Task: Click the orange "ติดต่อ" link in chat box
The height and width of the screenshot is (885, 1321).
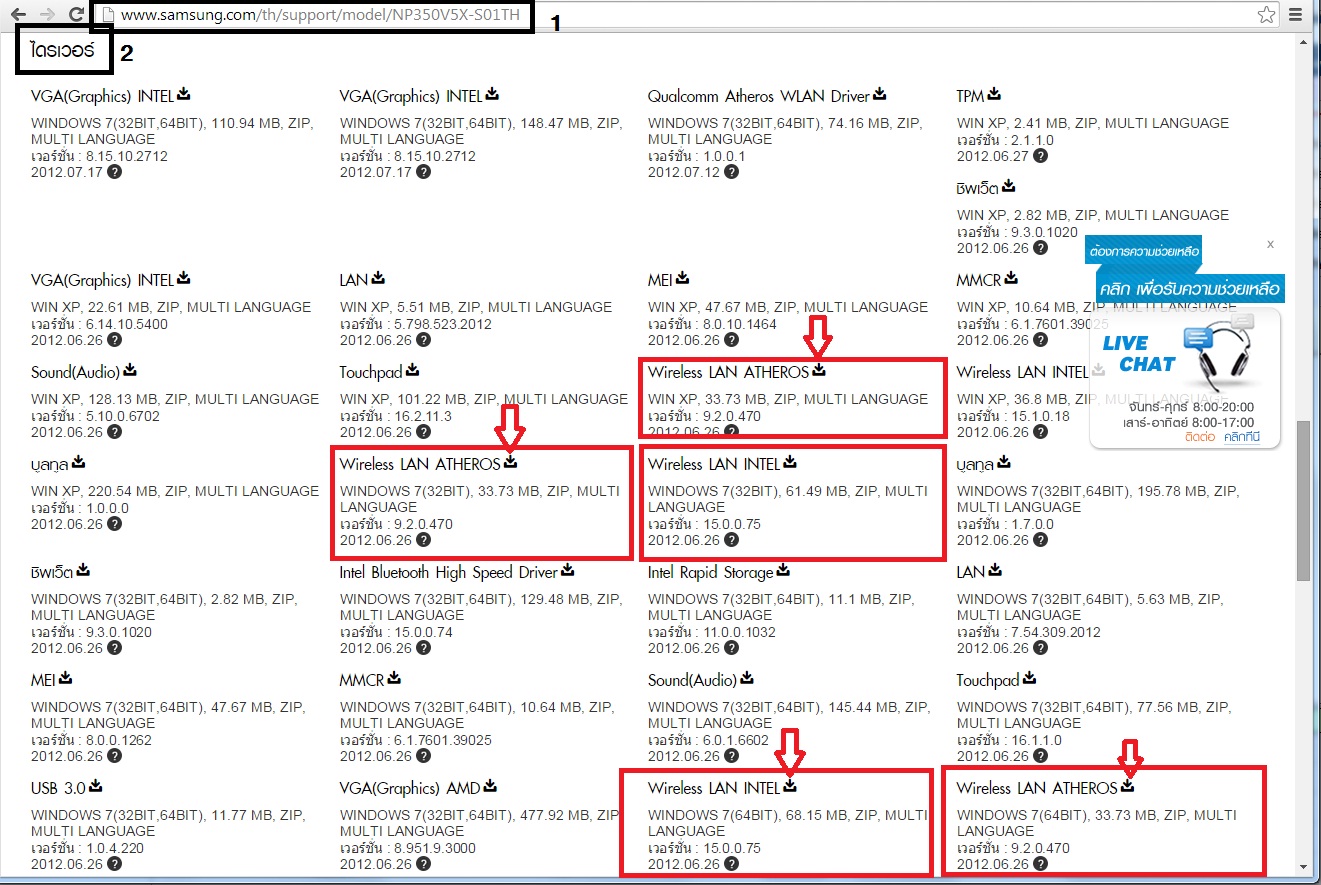Action: [x=1200, y=438]
